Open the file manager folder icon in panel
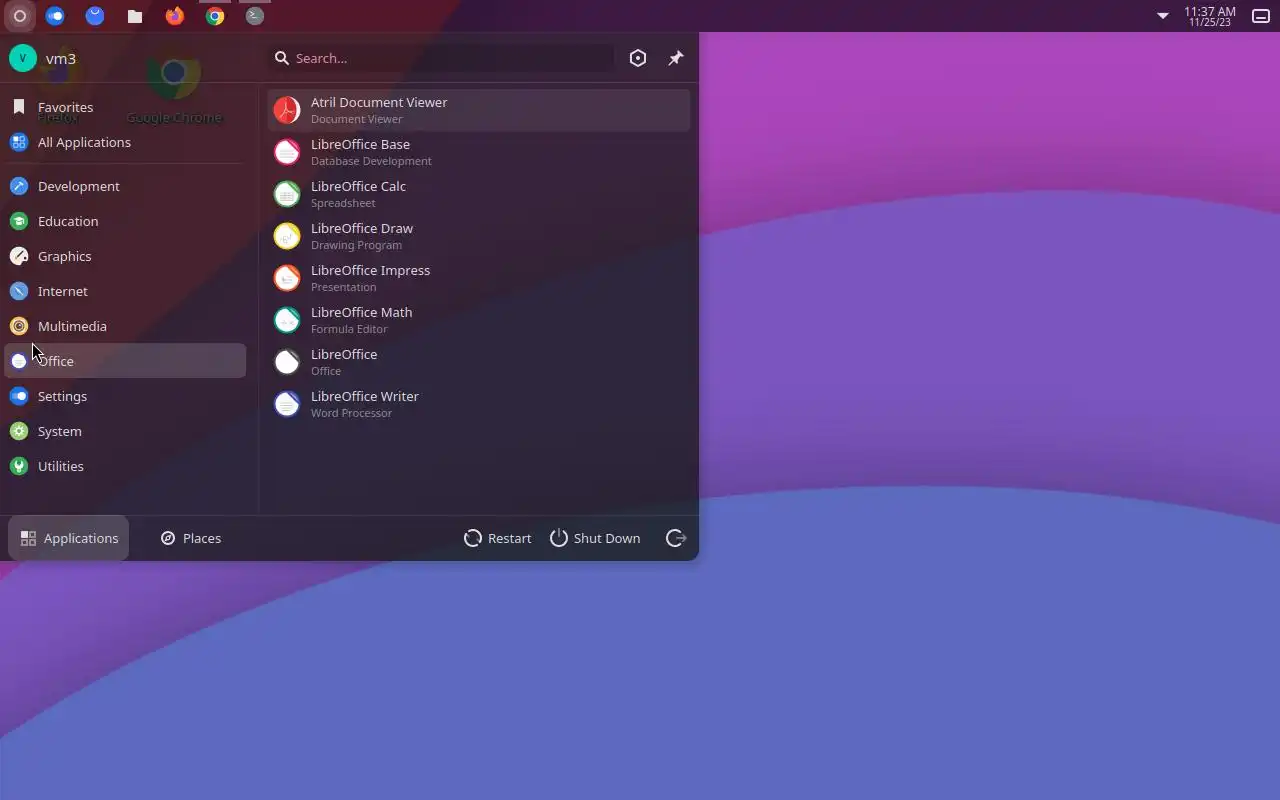The height and width of the screenshot is (800, 1280). coord(135,16)
